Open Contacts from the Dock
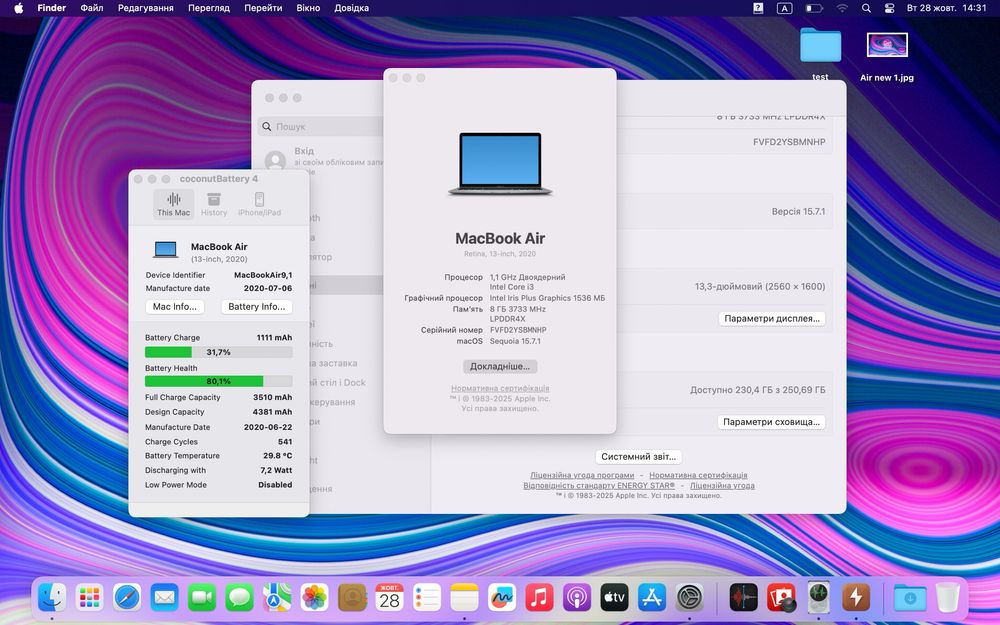1000x625 pixels. click(x=352, y=598)
